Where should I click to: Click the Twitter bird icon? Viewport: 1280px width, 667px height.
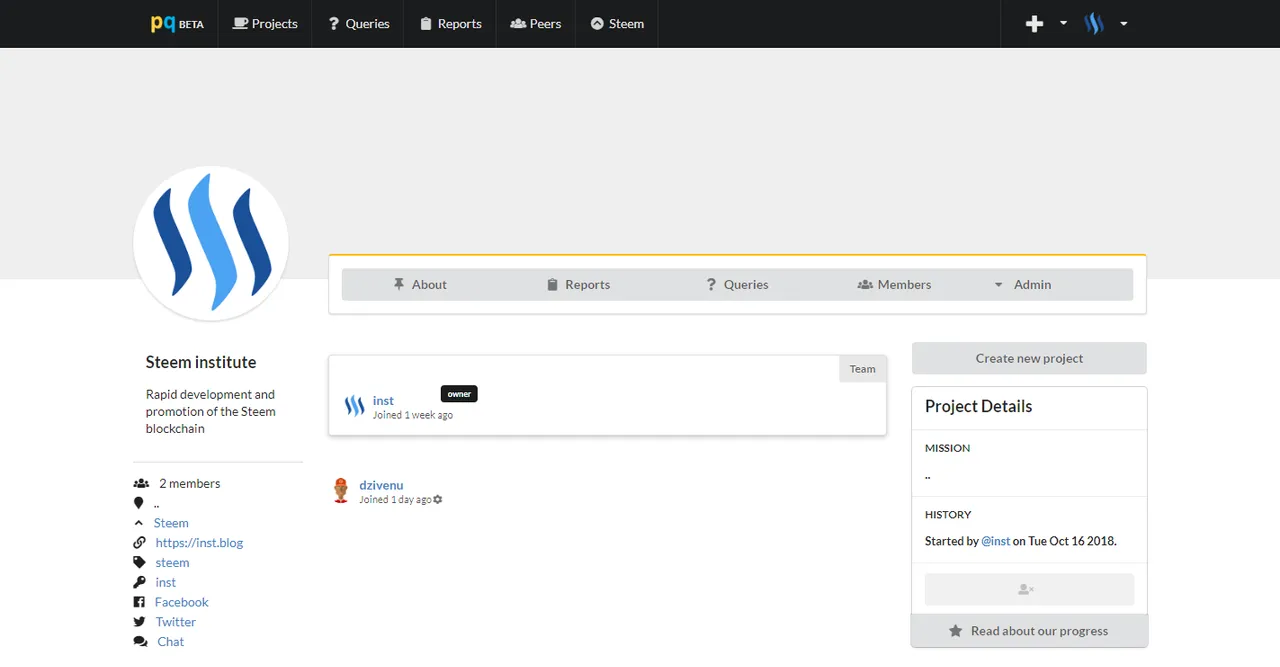tap(139, 622)
